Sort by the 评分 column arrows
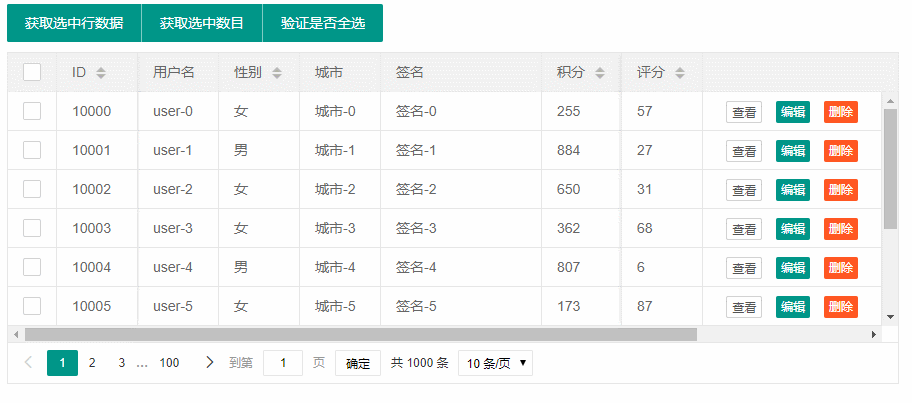912x403 pixels. (680, 73)
